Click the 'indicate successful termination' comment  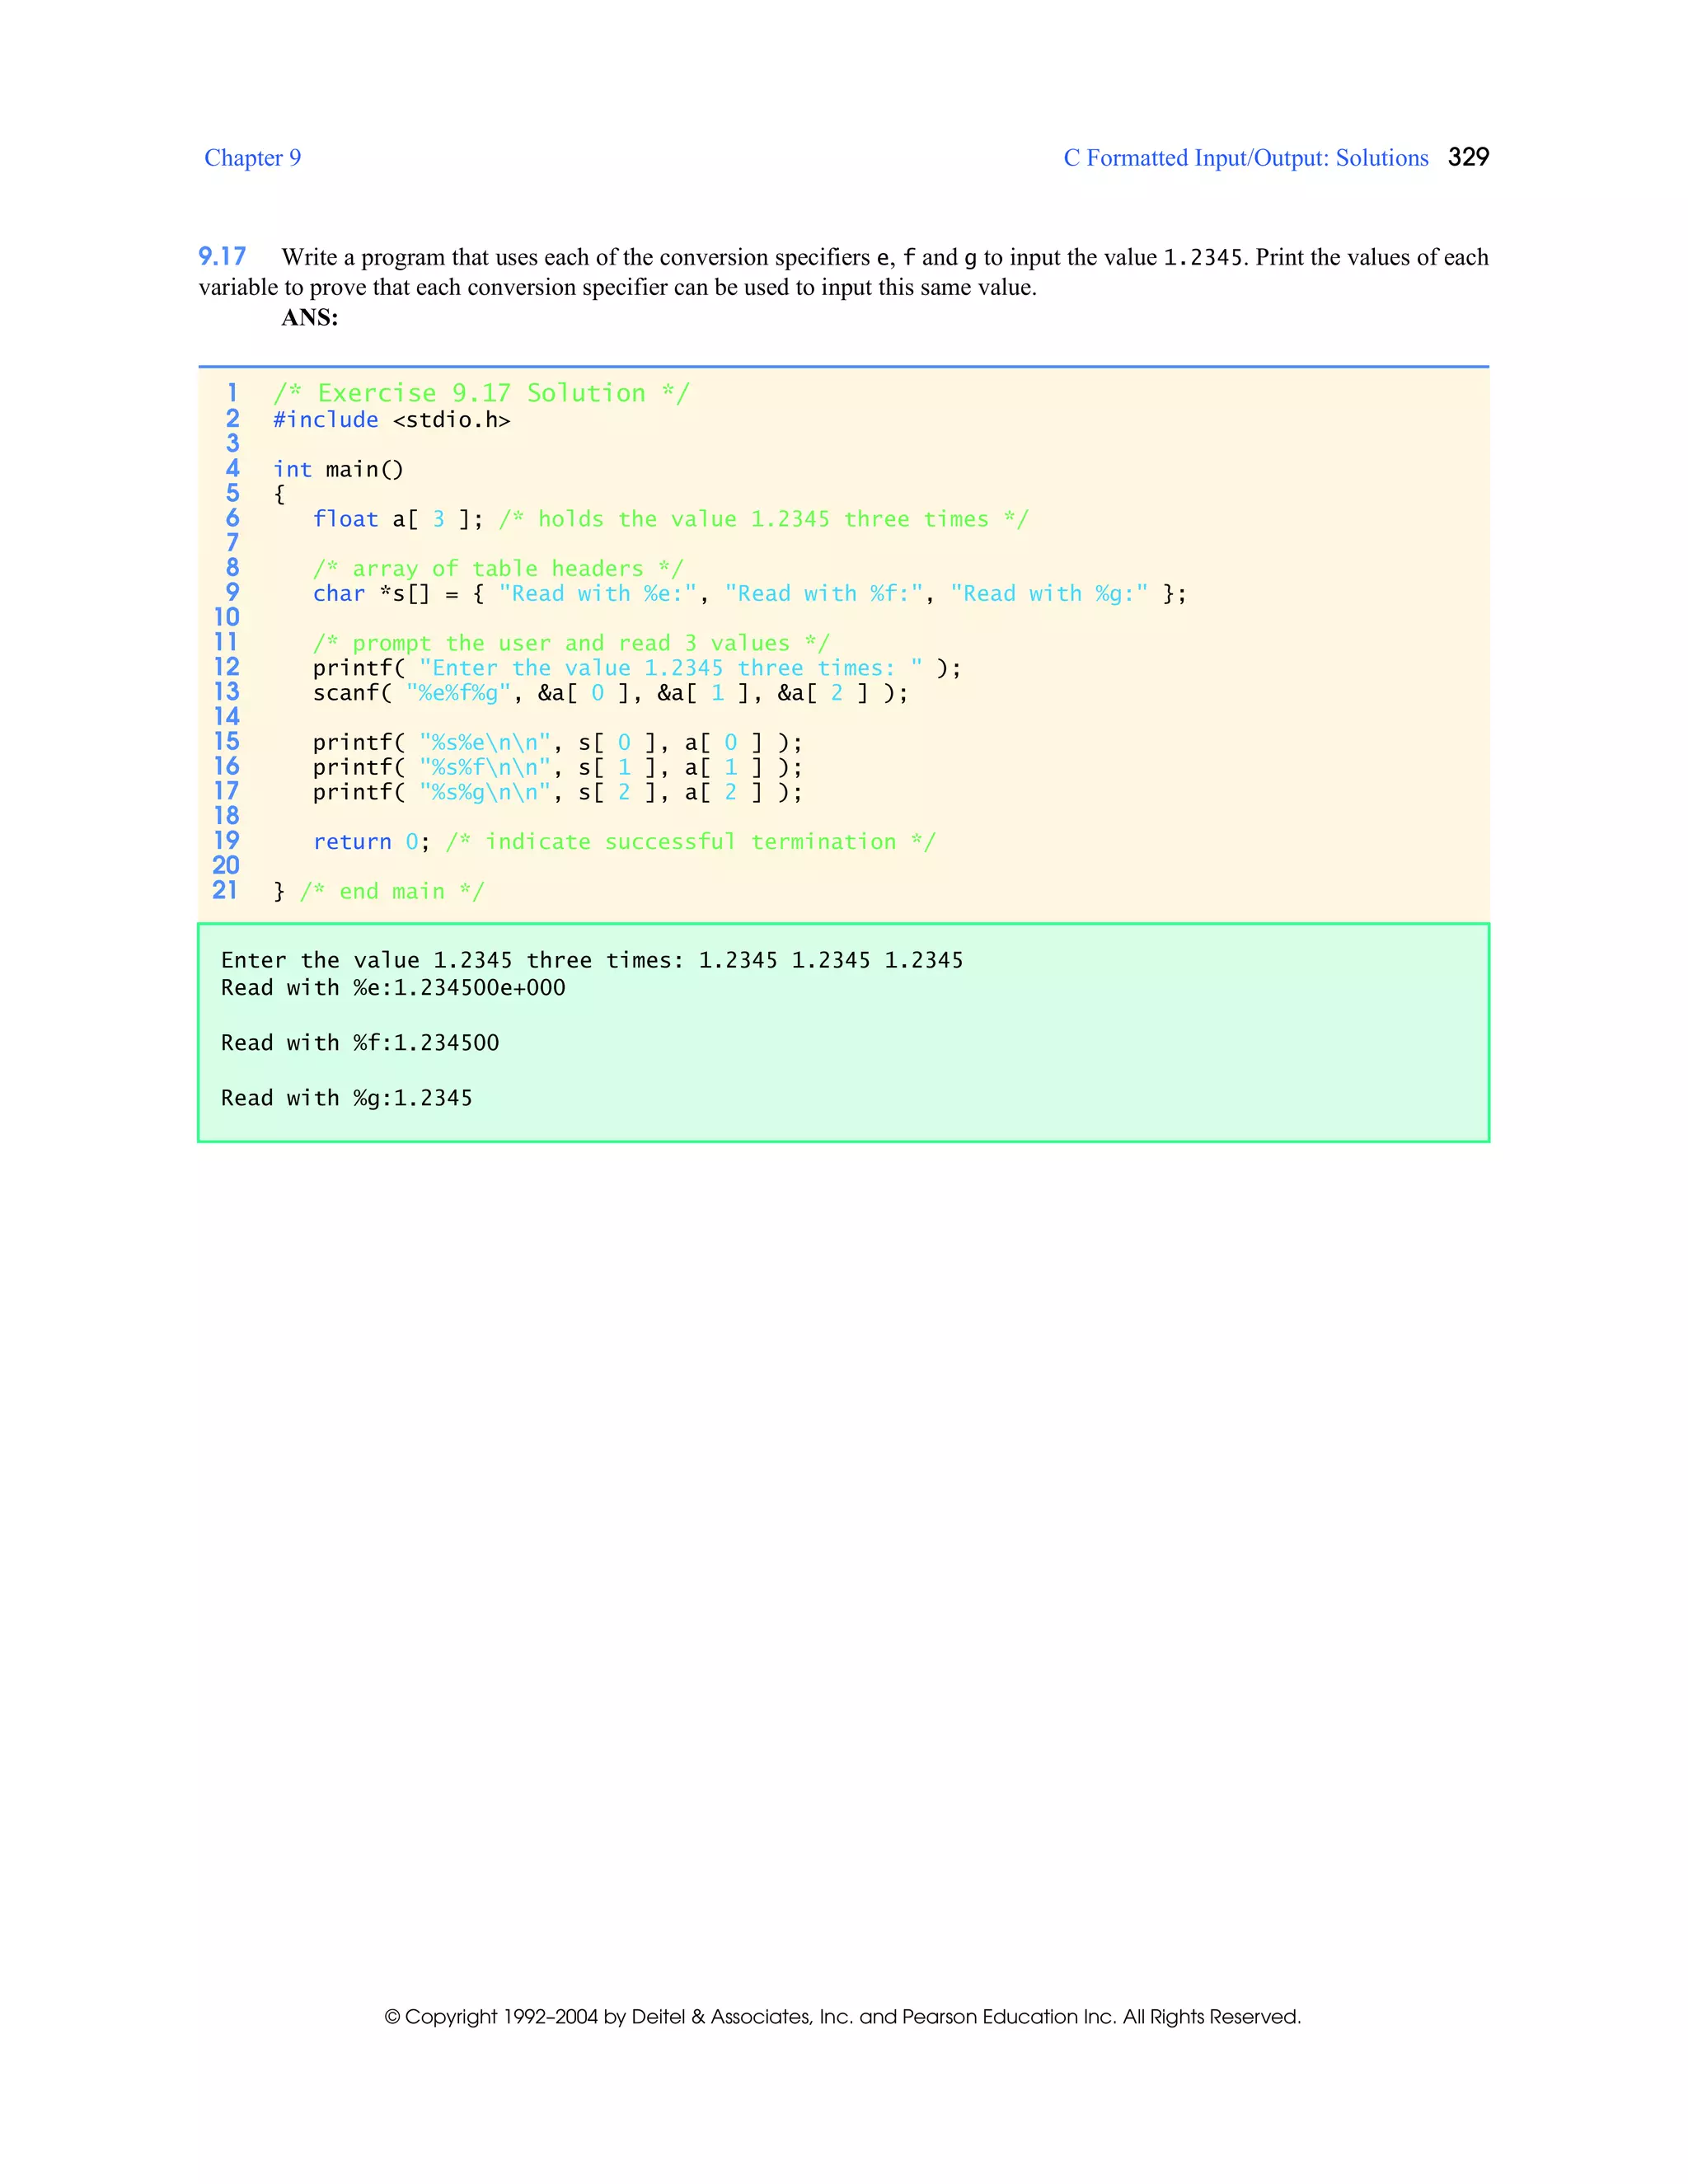point(691,842)
